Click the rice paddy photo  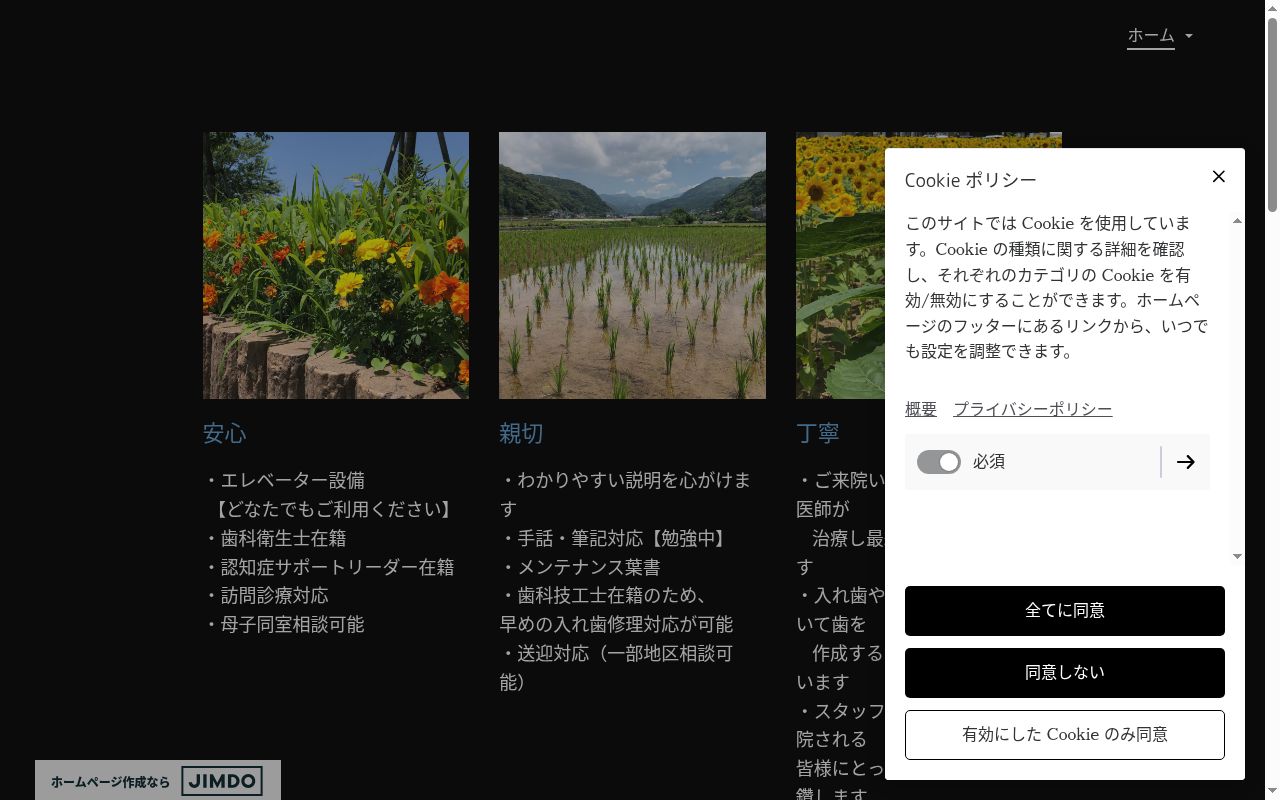pos(632,265)
